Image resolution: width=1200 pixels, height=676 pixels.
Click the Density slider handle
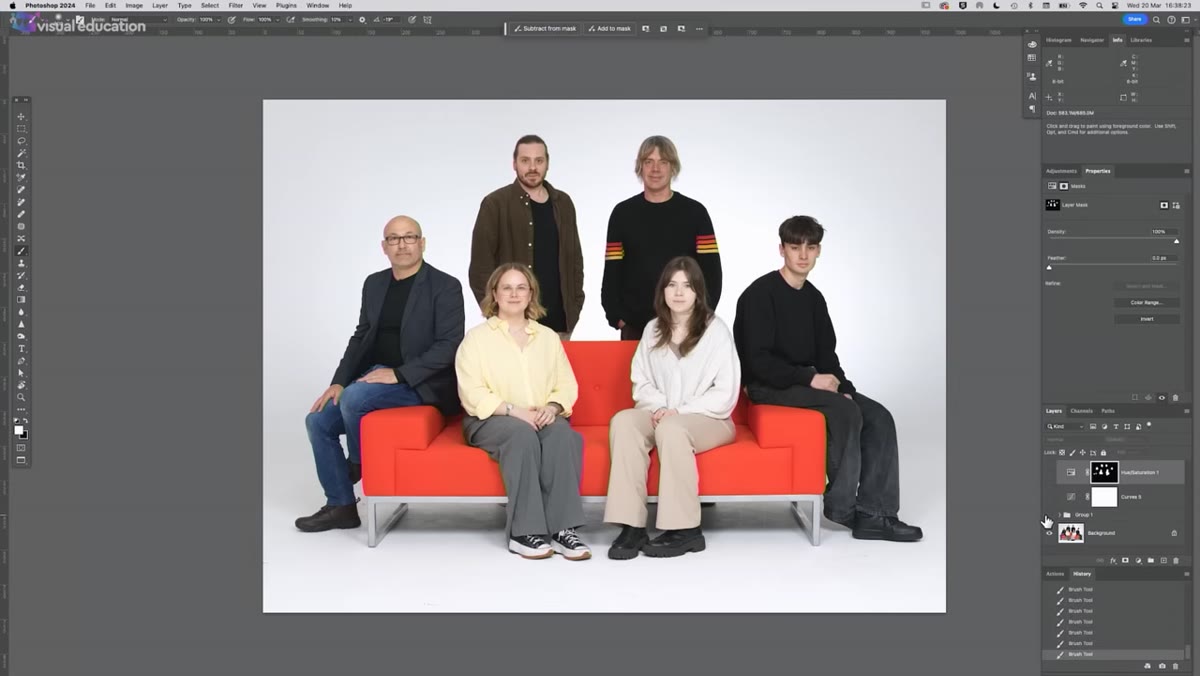(1176, 241)
